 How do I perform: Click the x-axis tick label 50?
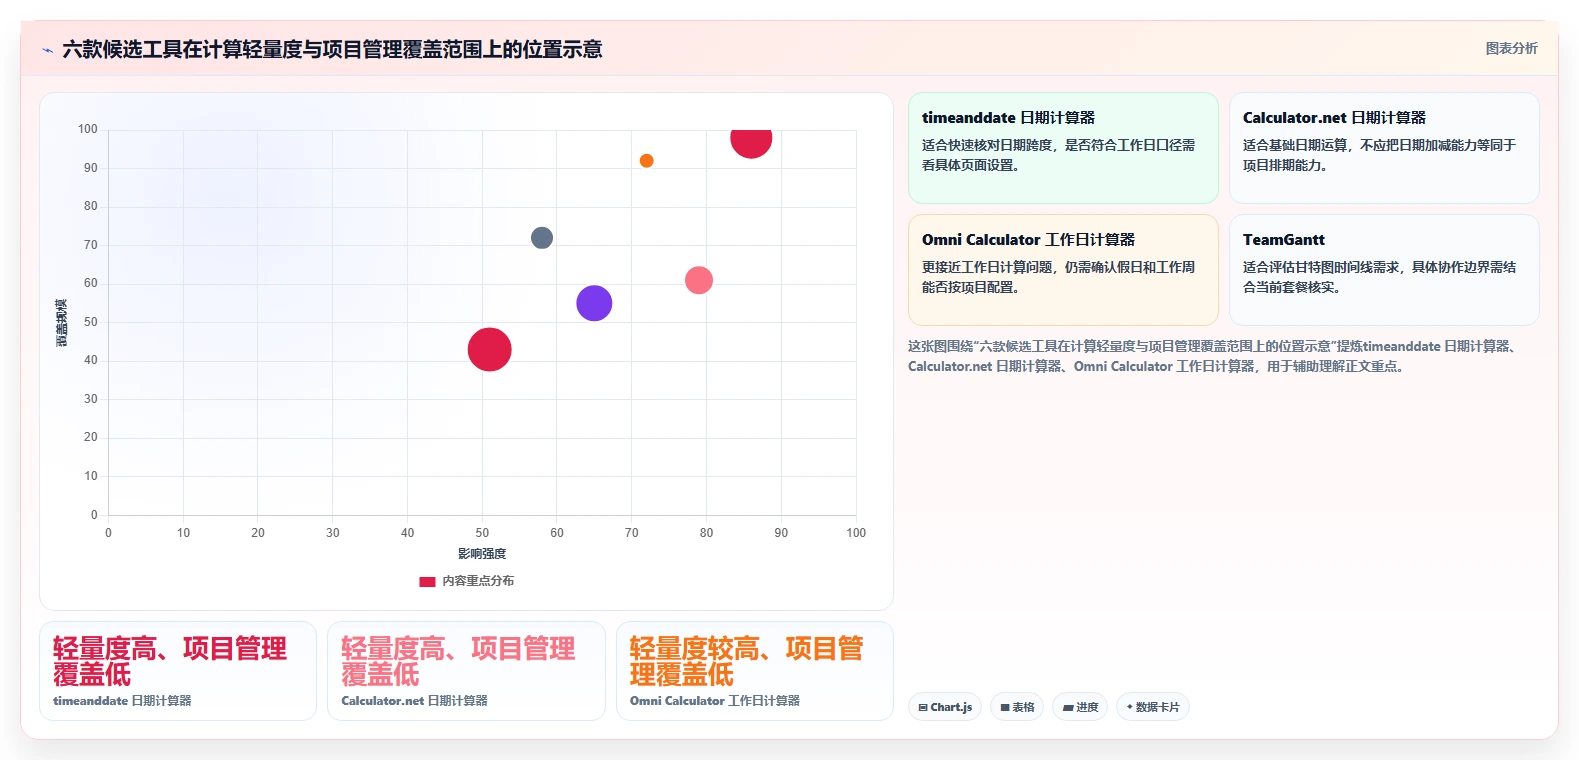point(482,533)
